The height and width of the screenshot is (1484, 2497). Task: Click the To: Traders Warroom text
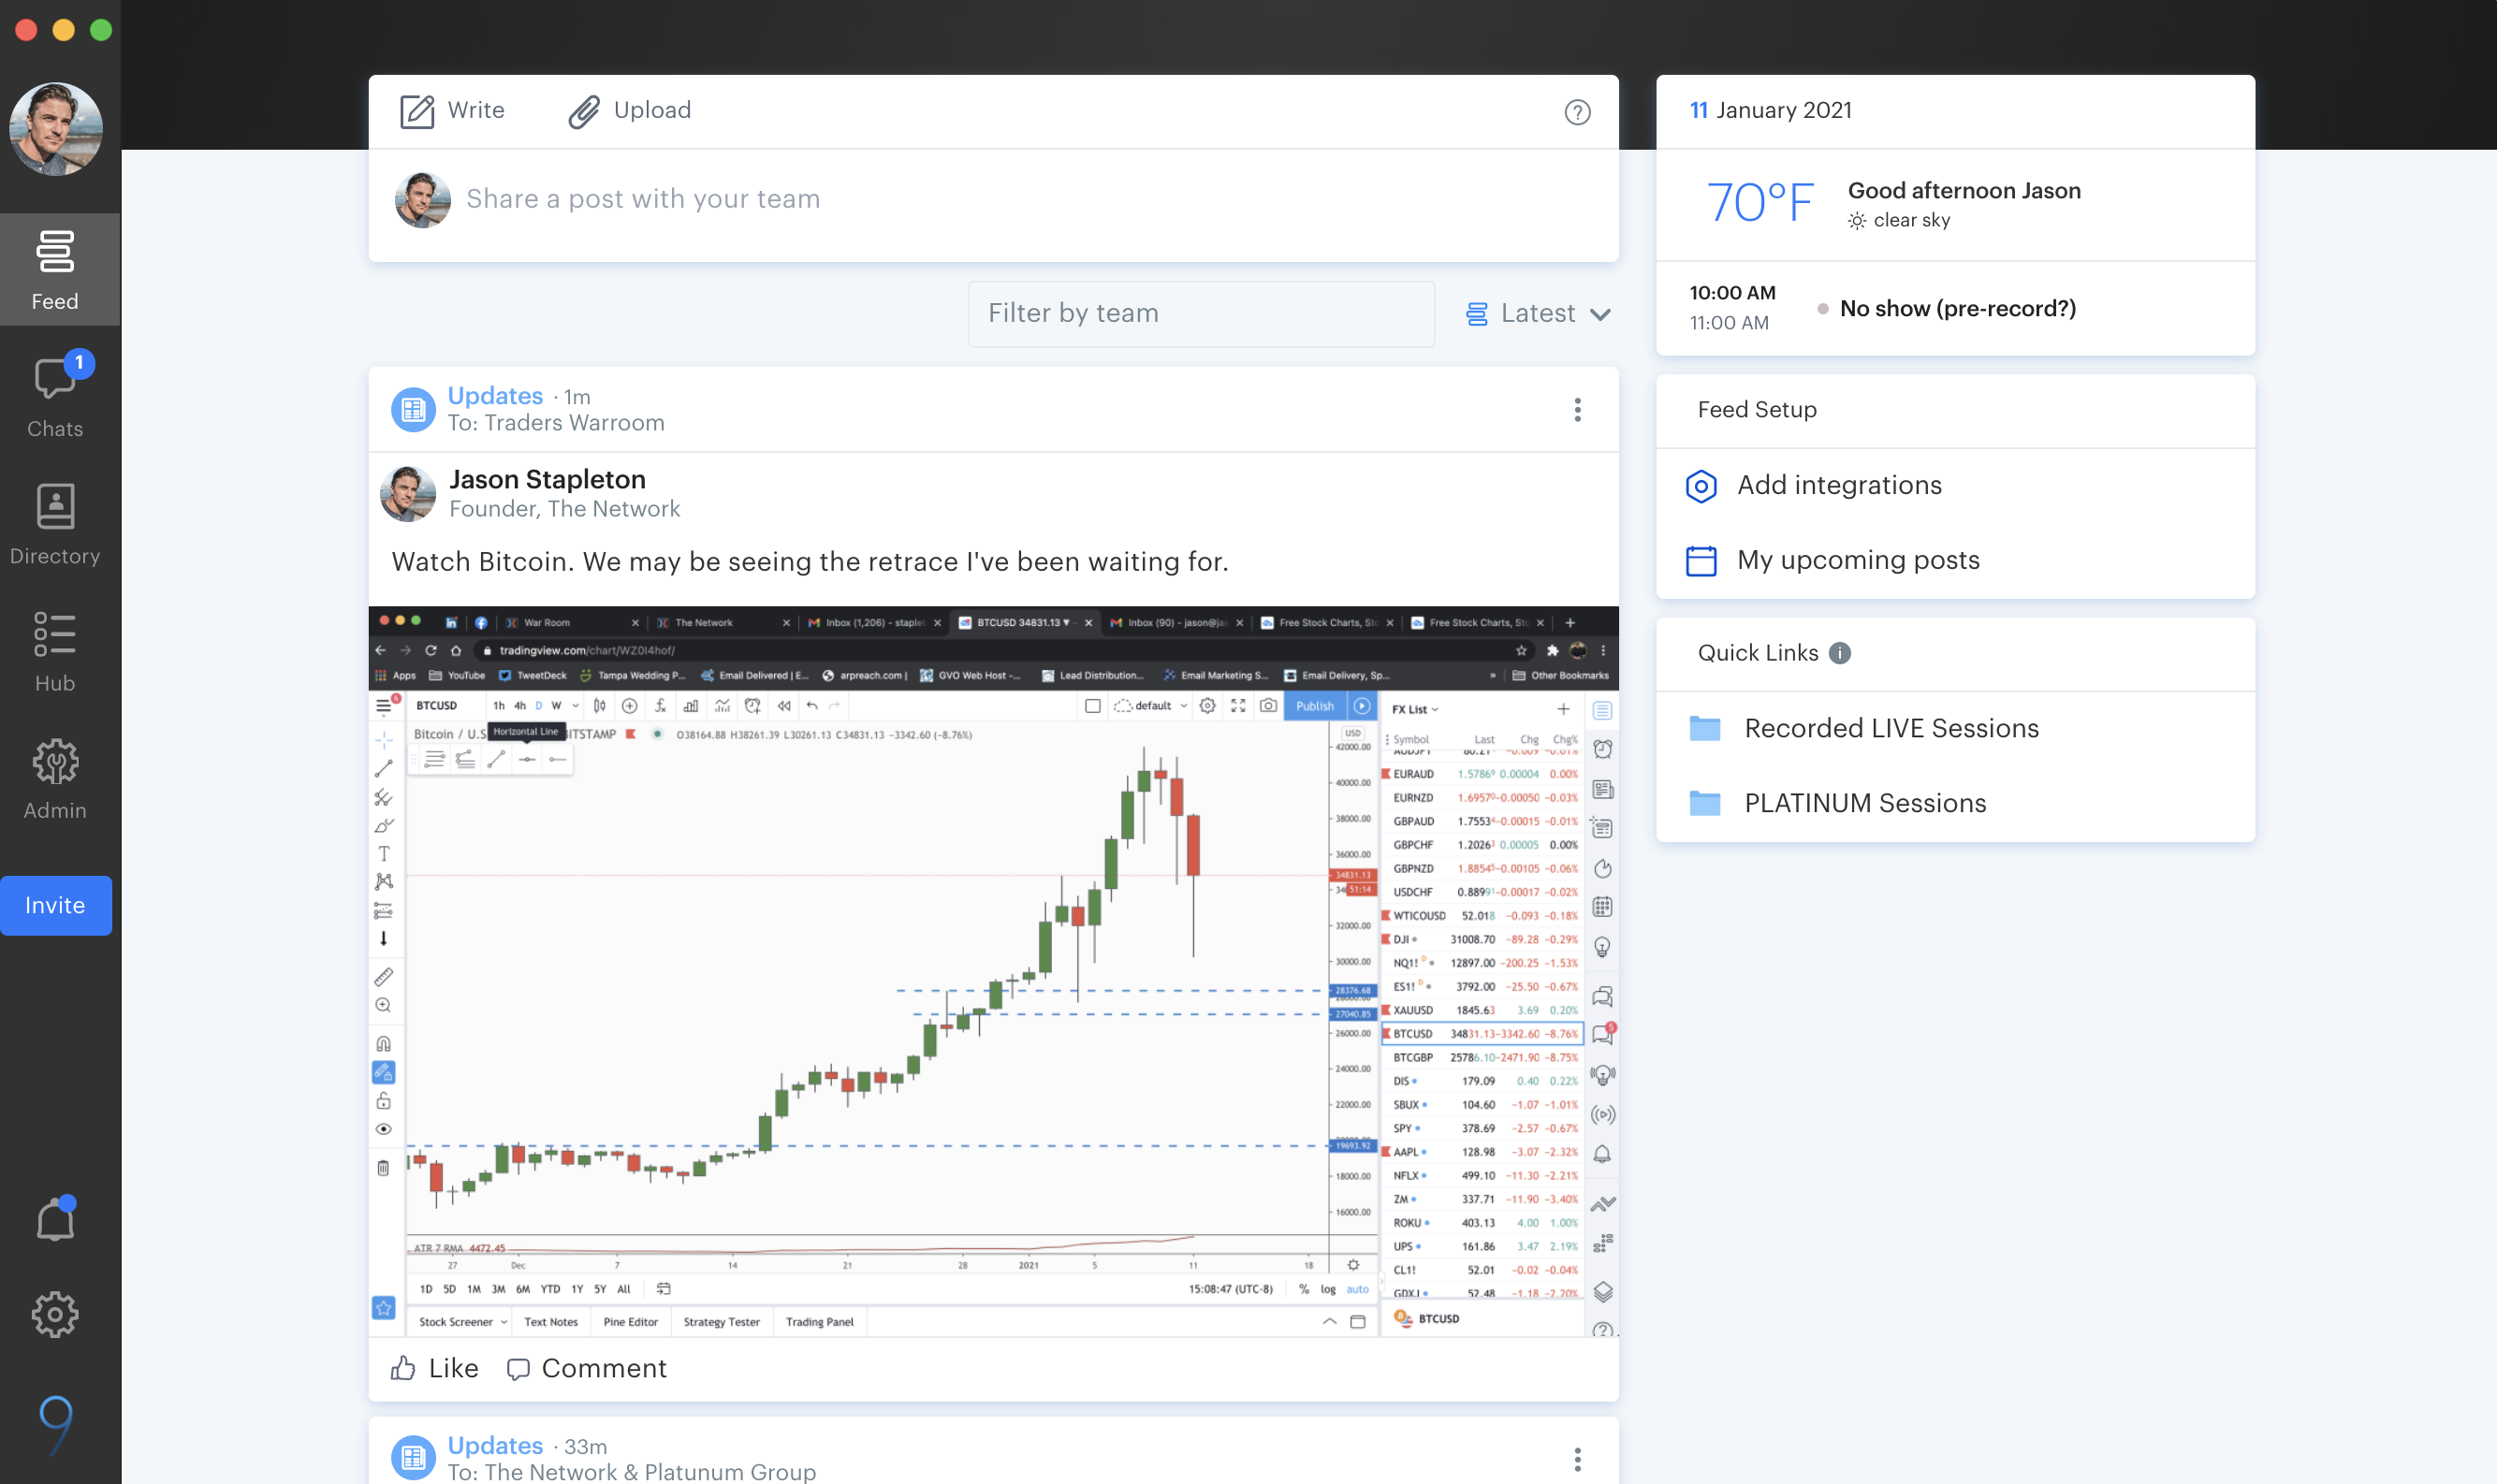click(x=556, y=423)
